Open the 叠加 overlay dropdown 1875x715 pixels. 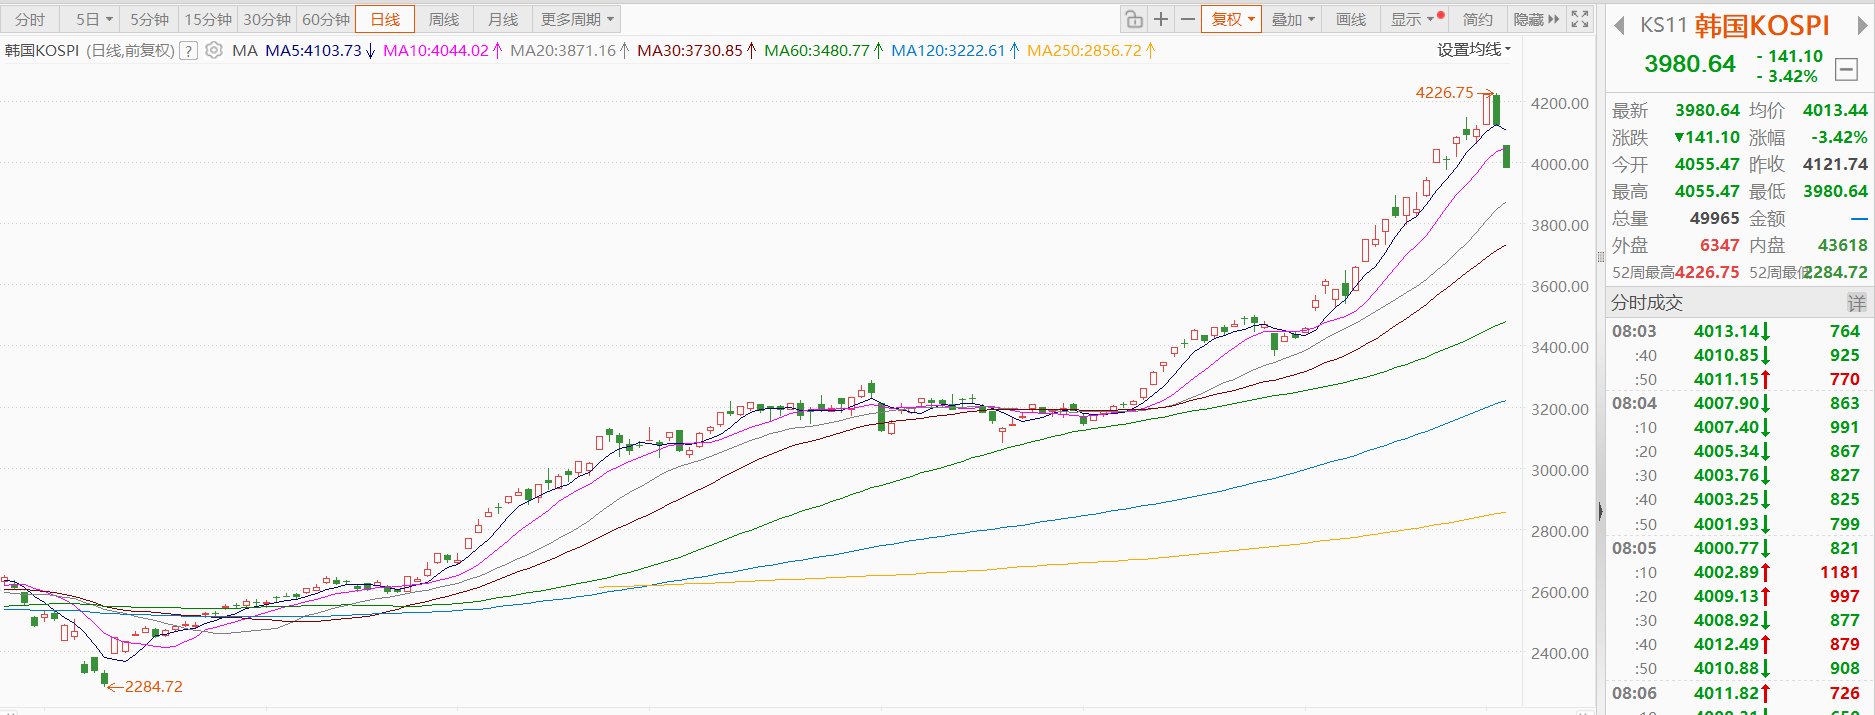(x=1292, y=19)
